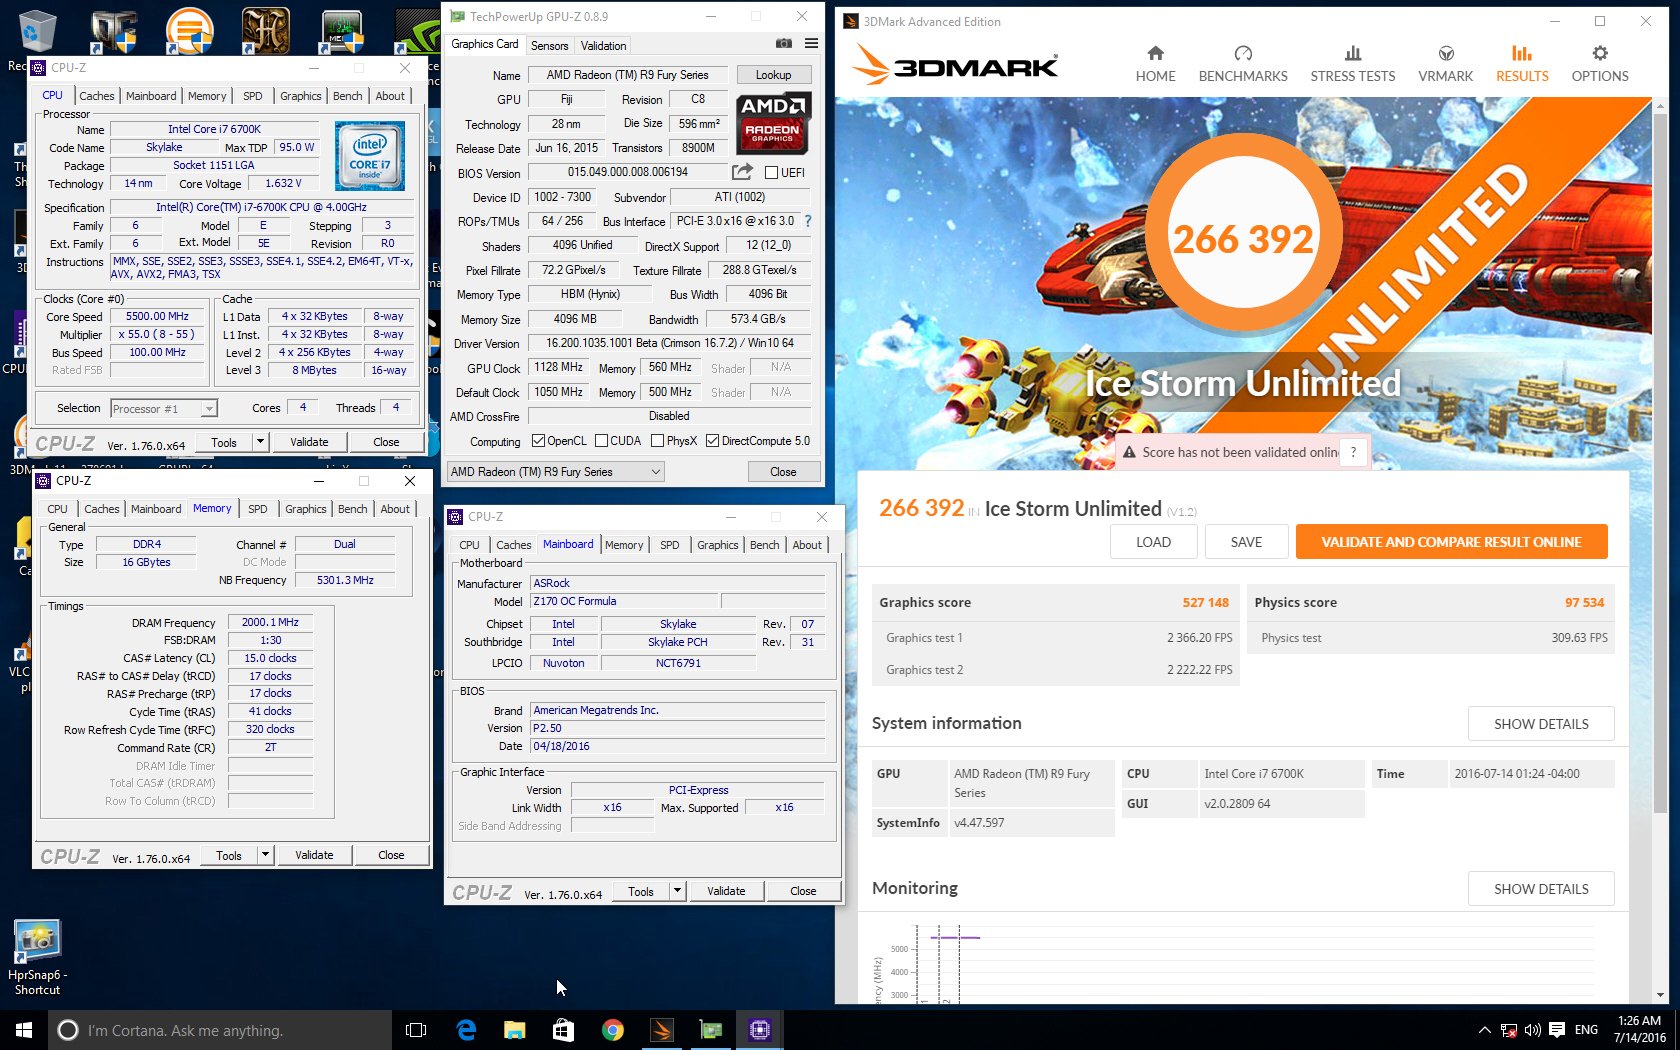Open Tools dropdown arrow in CPU-Z CPU window

click(x=260, y=442)
